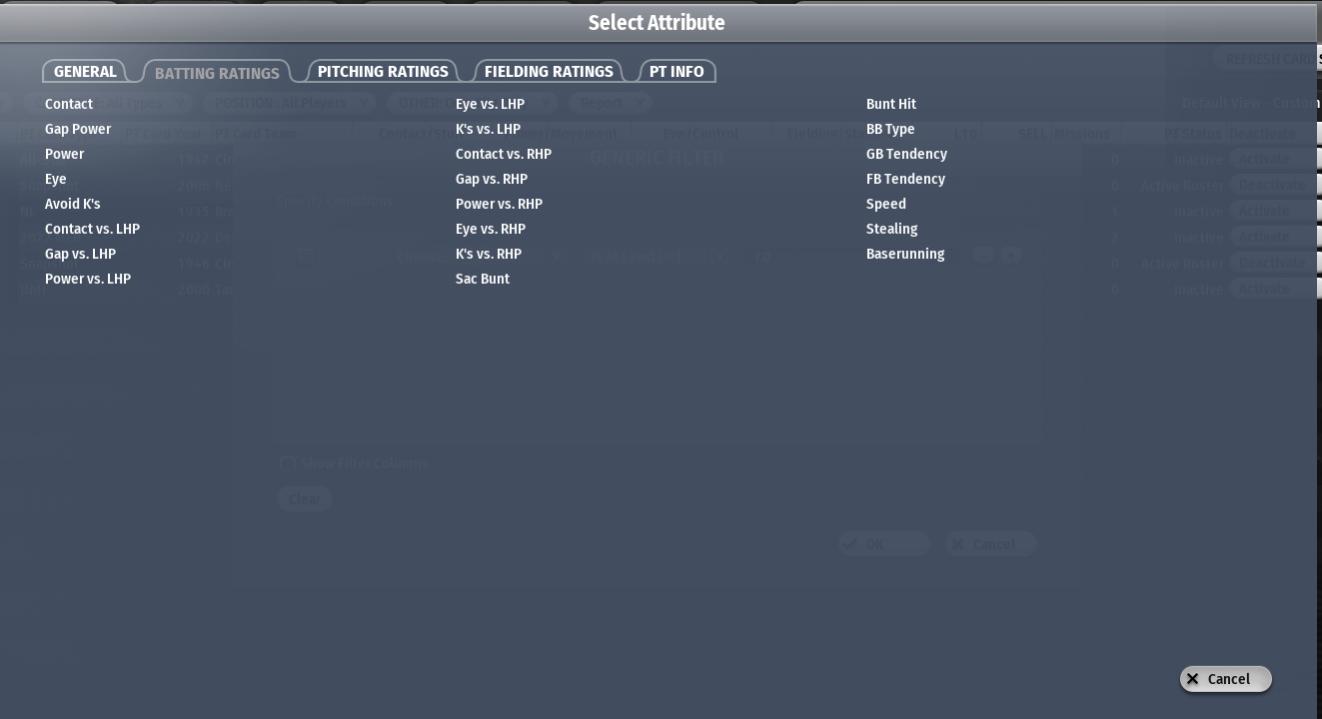Select the FIELDING RATINGS tab
The width and height of the screenshot is (1322, 719).
(x=548, y=71)
